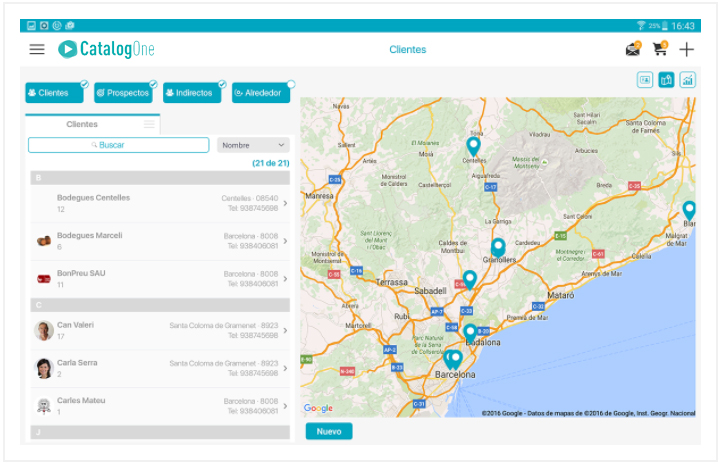Image resolution: width=724 pixels, height=468 pixels.
Task: Toggle the Clientes filter
Action: pyautogui.click(x=54, y=93)
